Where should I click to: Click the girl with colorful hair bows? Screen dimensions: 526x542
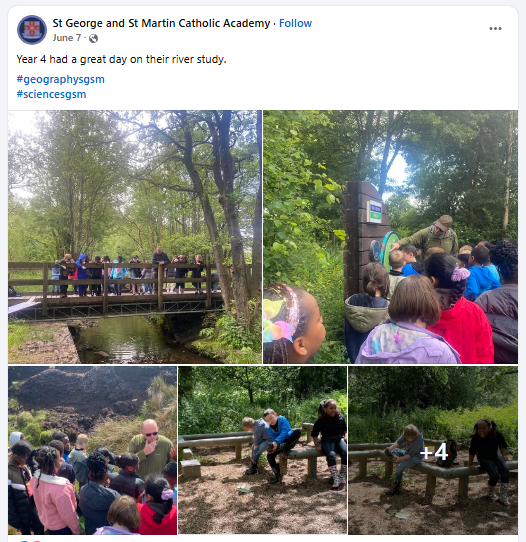click(x=294, y=325)
